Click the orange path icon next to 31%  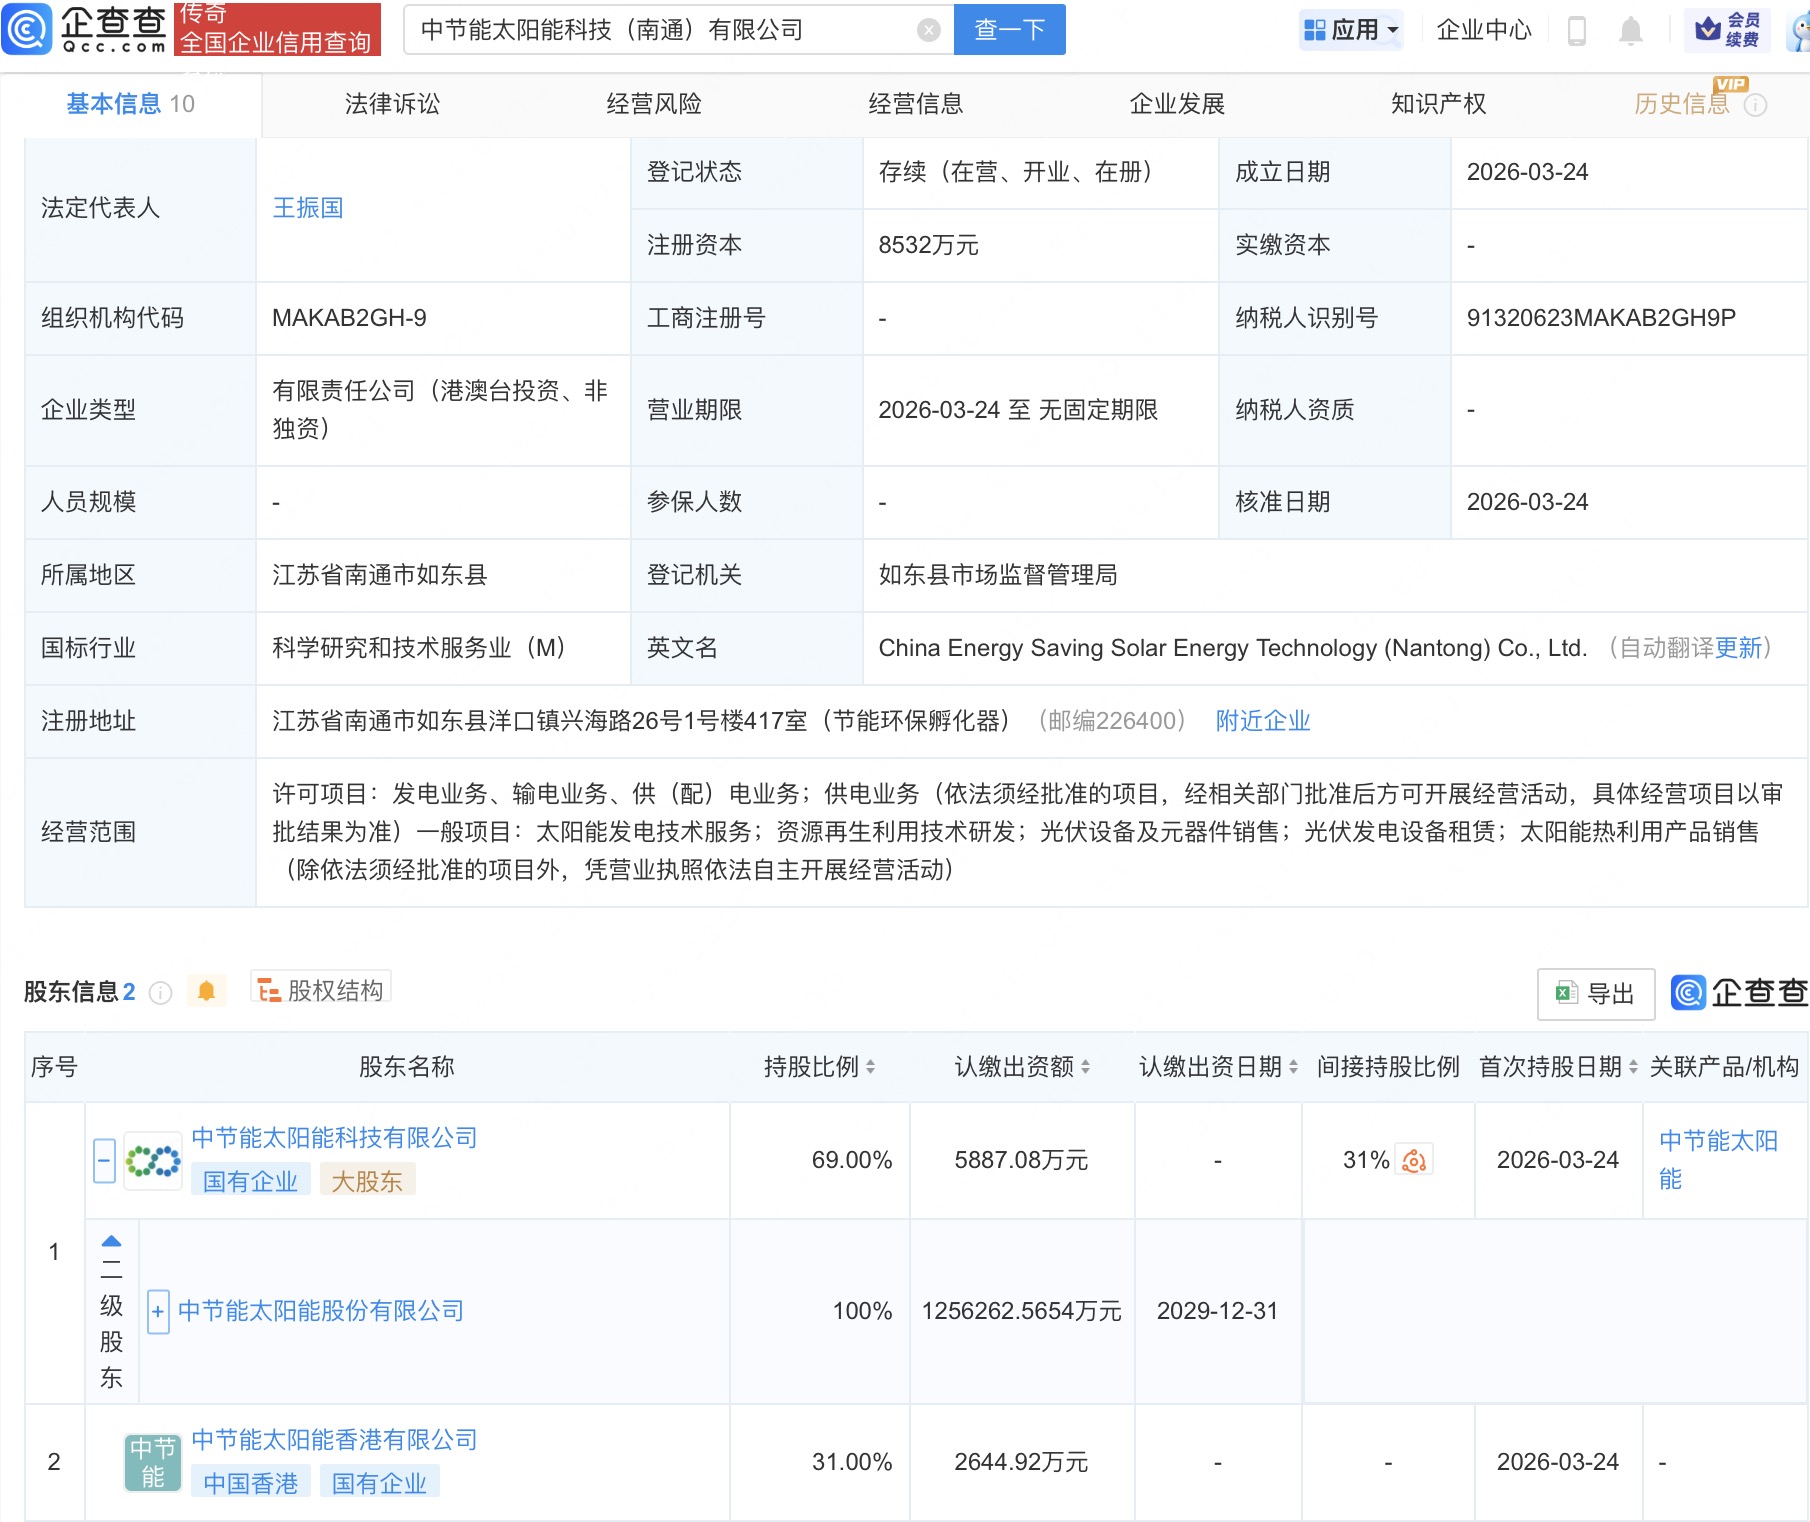1414,1160
